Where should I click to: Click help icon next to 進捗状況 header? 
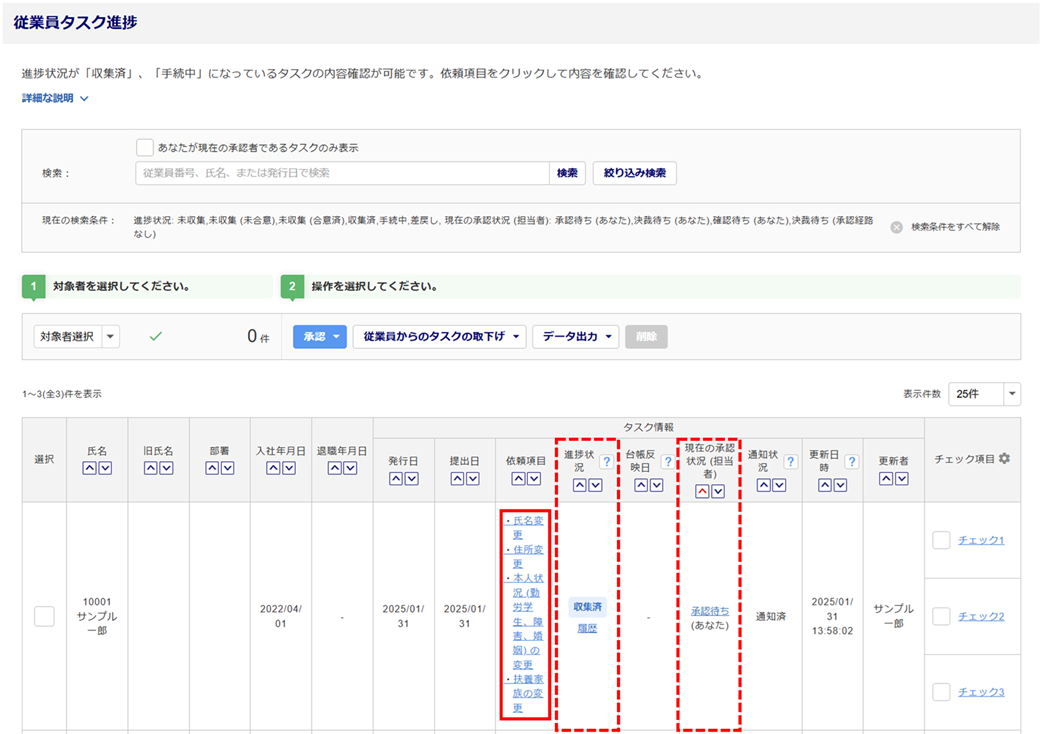(x=606, y=462)
